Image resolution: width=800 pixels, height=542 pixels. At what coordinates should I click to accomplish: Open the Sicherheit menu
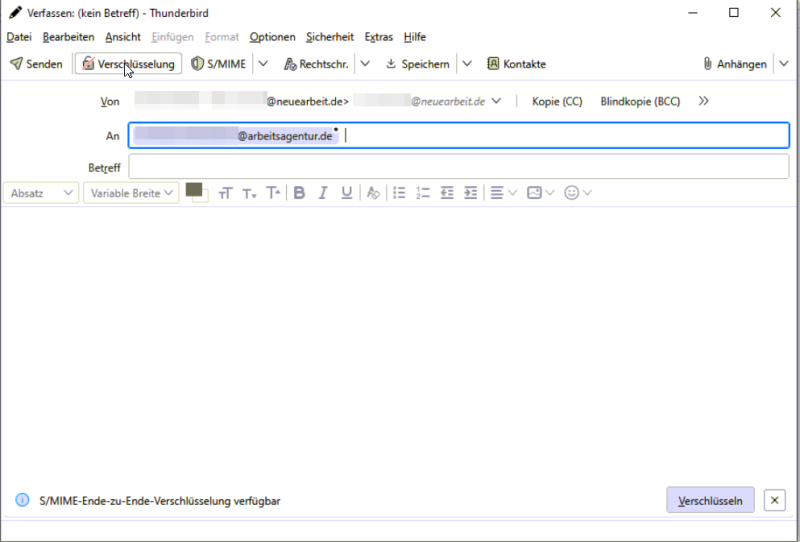click(x=330, y=37)
